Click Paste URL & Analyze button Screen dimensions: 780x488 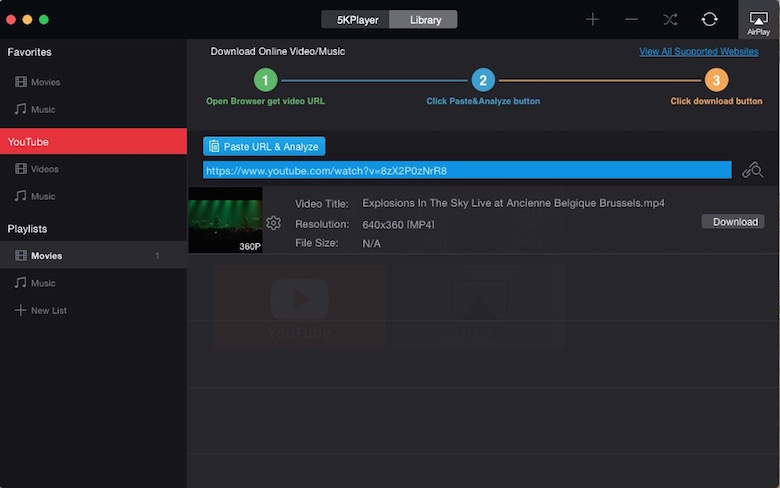click(264, 146)
